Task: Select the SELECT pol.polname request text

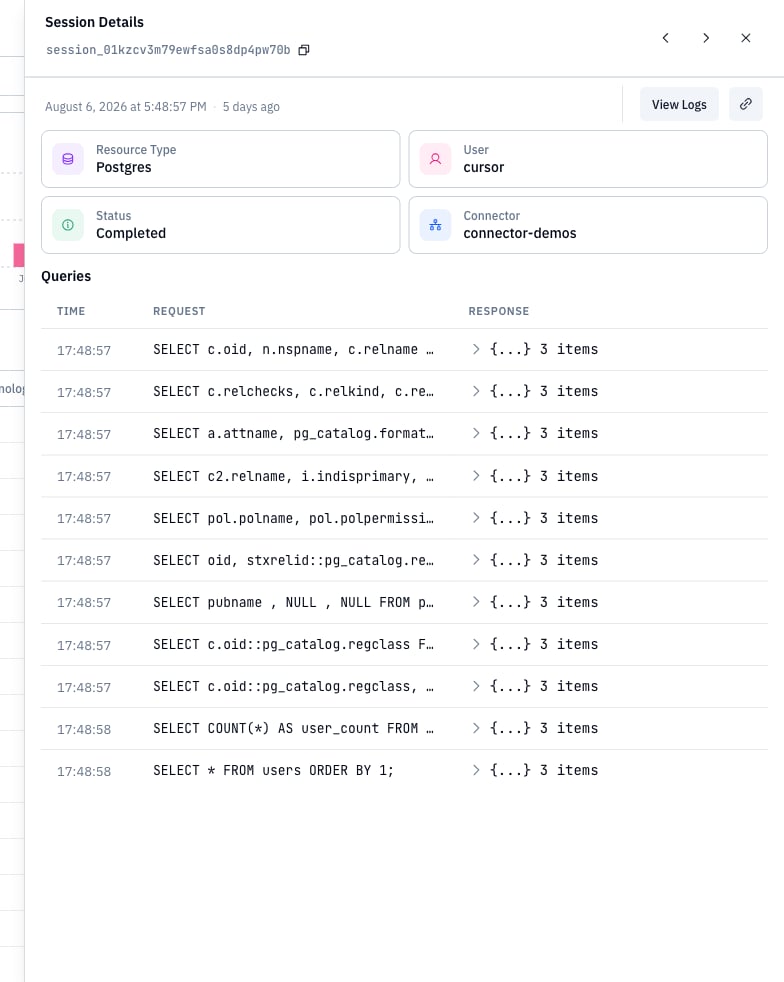Action: [293, 518]
